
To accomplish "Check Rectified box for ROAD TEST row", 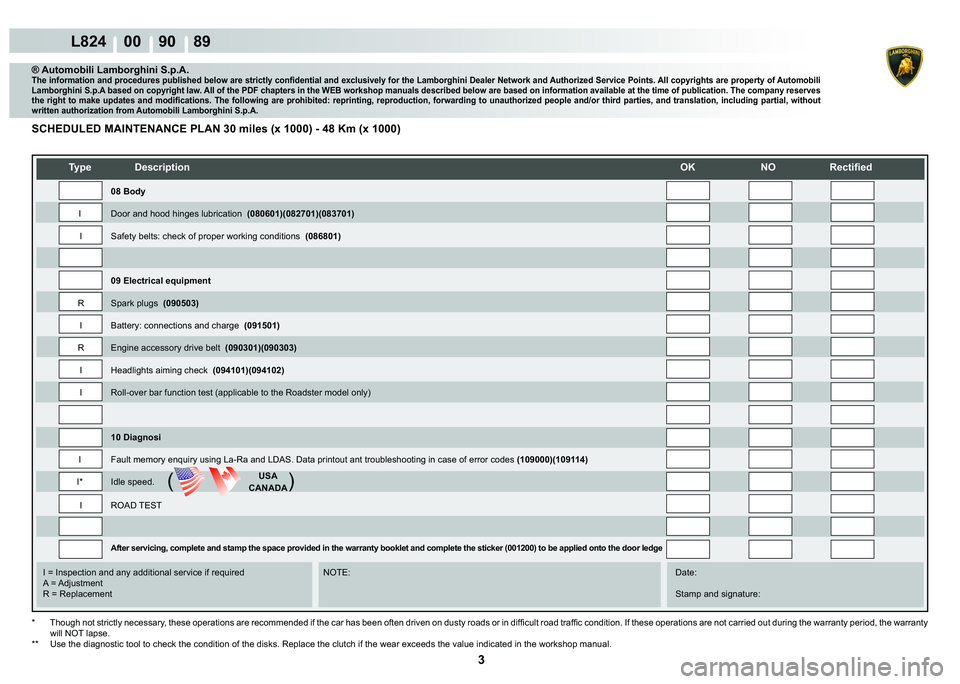I will [x=852, y=504].
